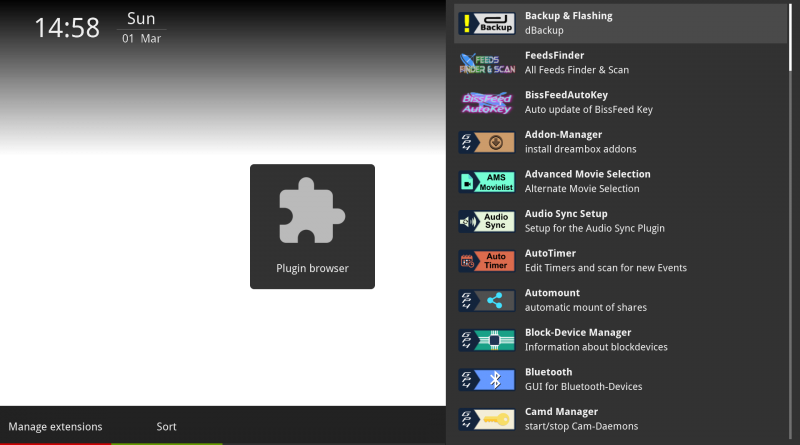Click the FeedsFinder & Scan icon

[487, 63]
